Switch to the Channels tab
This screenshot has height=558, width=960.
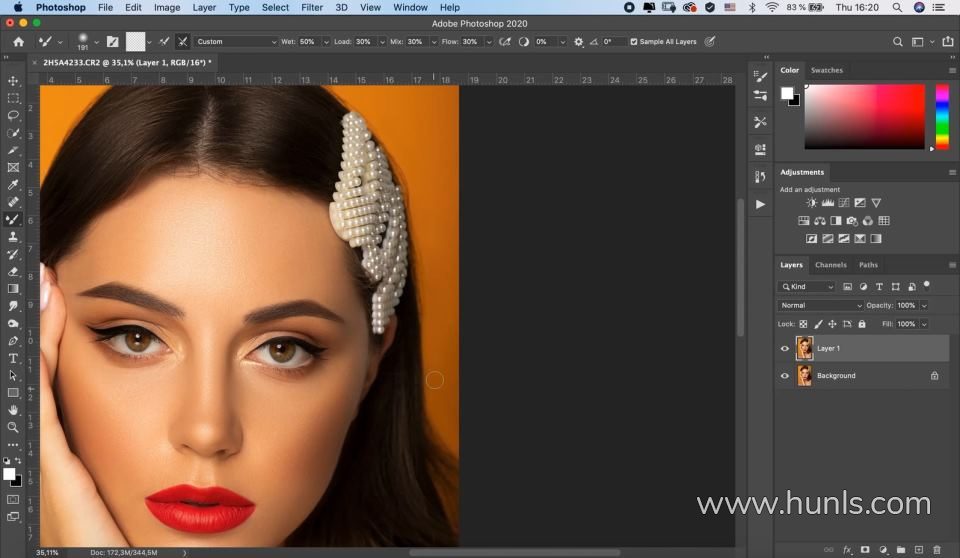830,265
